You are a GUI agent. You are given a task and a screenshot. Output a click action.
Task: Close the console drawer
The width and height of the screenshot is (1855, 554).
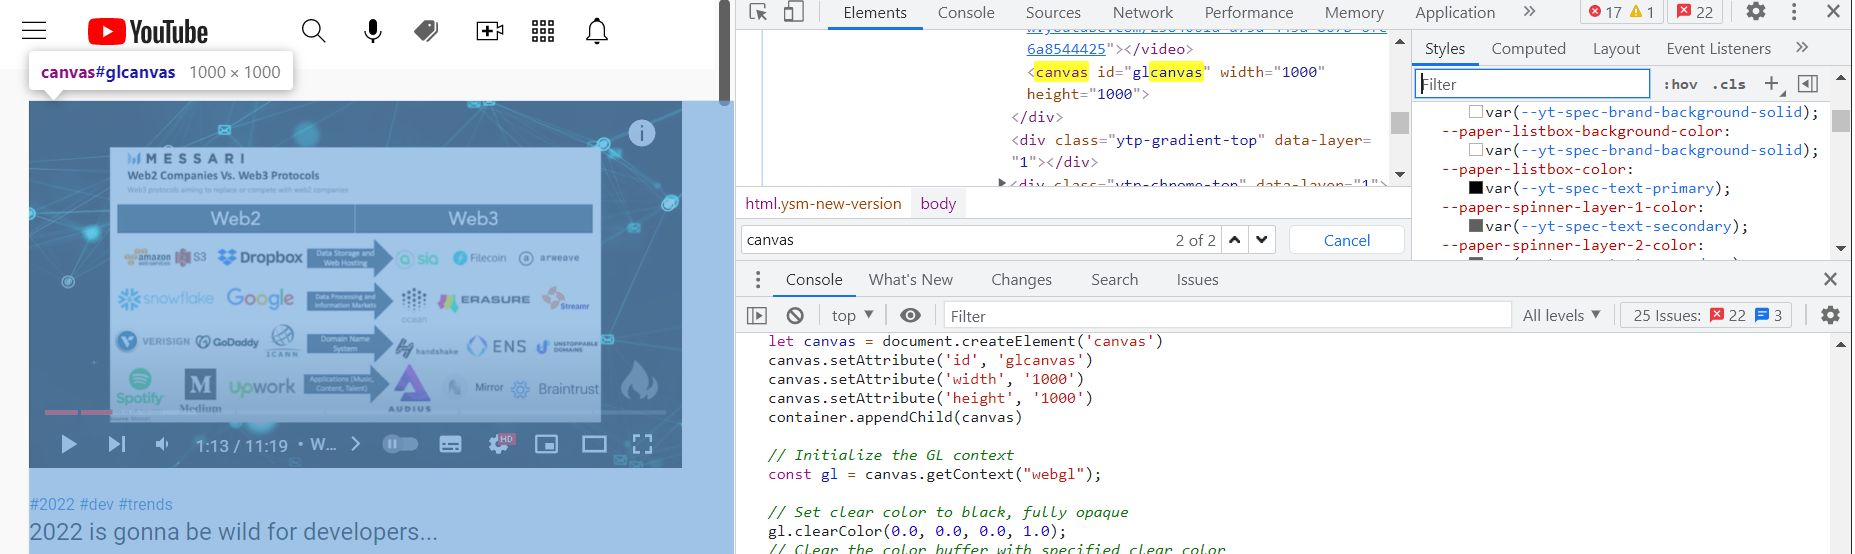point(1830,280)
